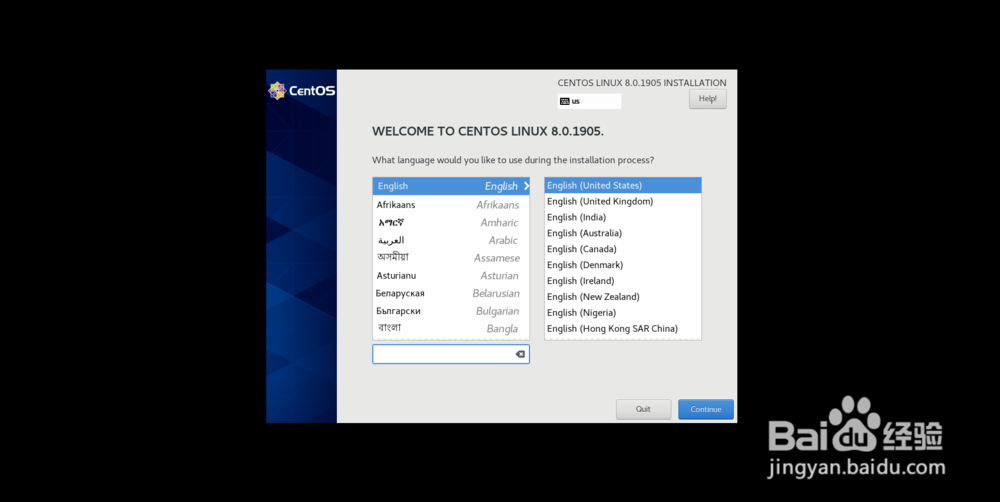Choose English (Hong Kong SAR China) locale
Screen dimensions: 1000x502
622,329
